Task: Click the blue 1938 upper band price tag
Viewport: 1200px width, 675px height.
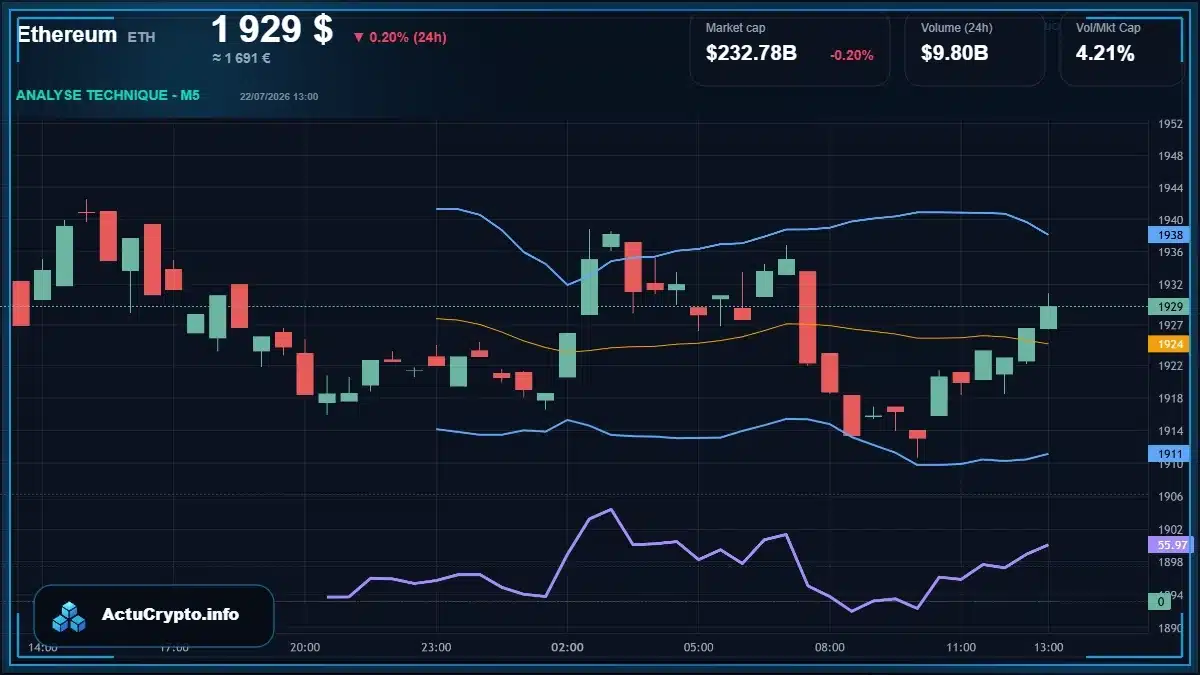Action: tap(1168, 235)
